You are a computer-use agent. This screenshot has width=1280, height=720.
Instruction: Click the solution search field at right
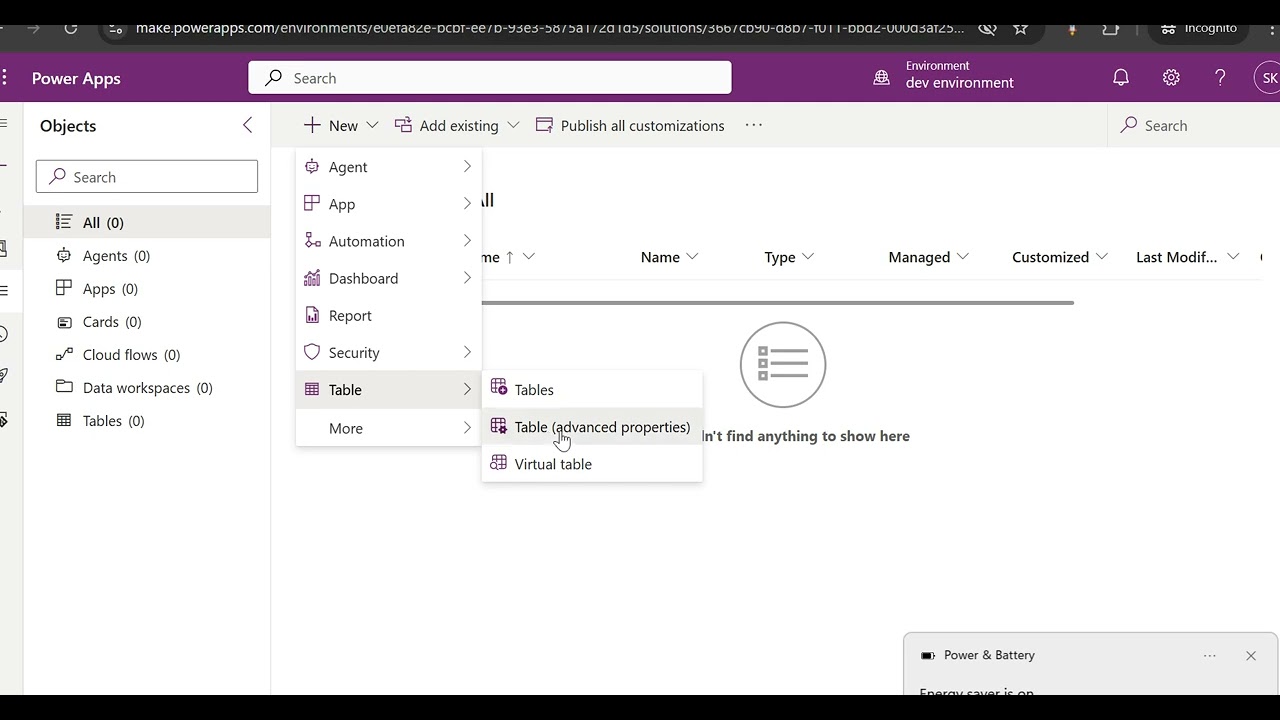point(1195,125)
